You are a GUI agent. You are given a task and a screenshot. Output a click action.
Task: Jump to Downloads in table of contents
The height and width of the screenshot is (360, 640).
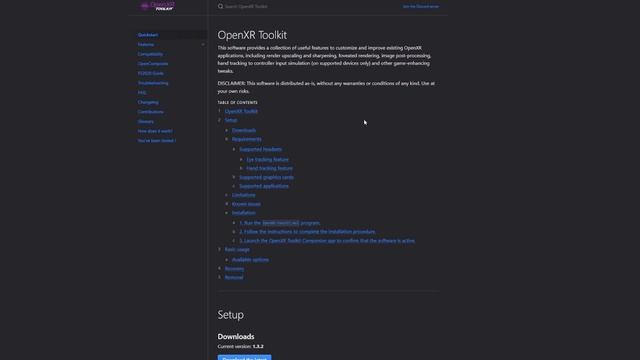click(x=244, y=130)
